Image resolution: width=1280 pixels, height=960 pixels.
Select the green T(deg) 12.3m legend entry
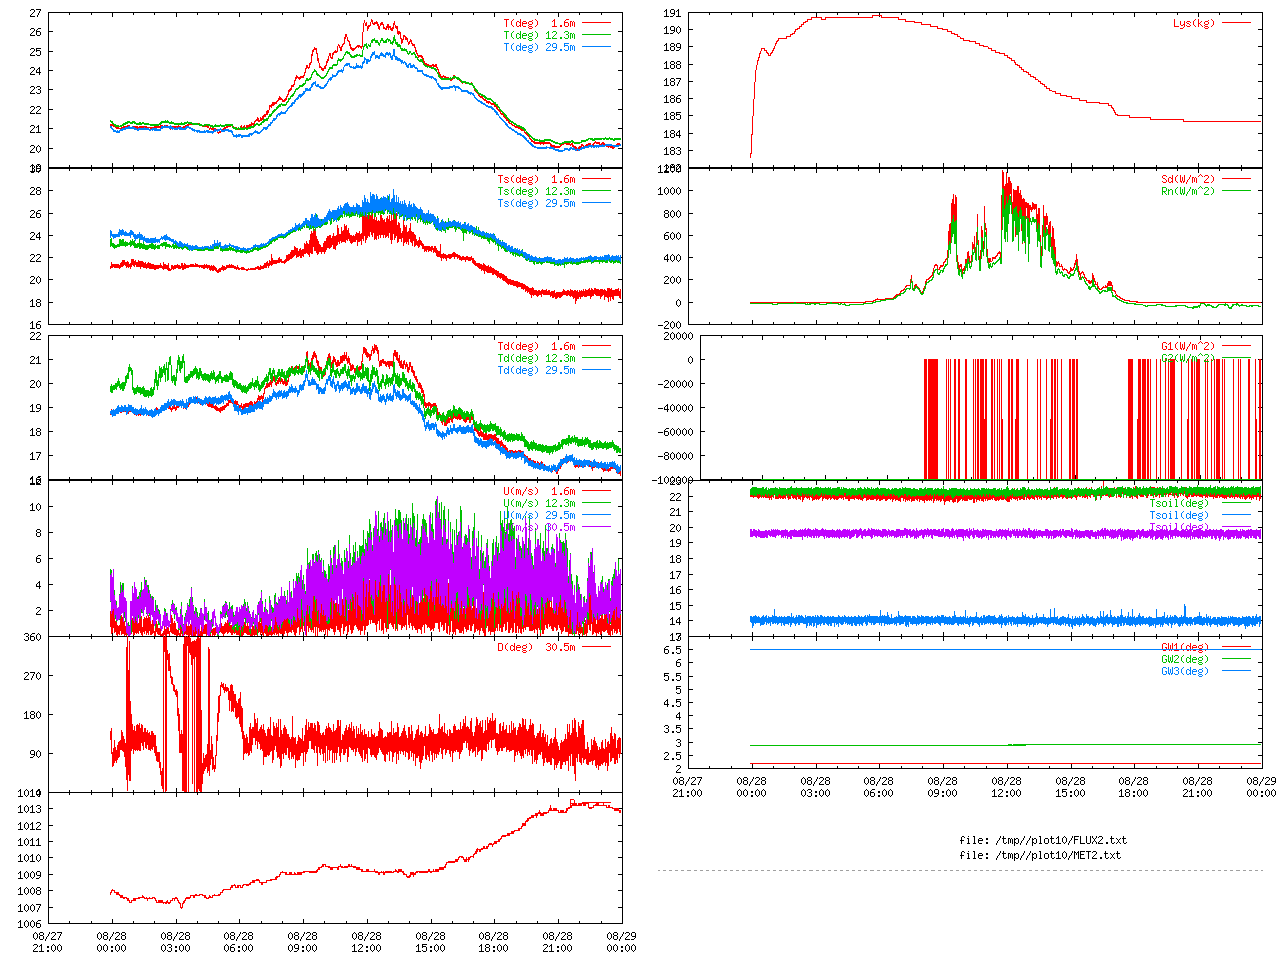tap(540, 35)
